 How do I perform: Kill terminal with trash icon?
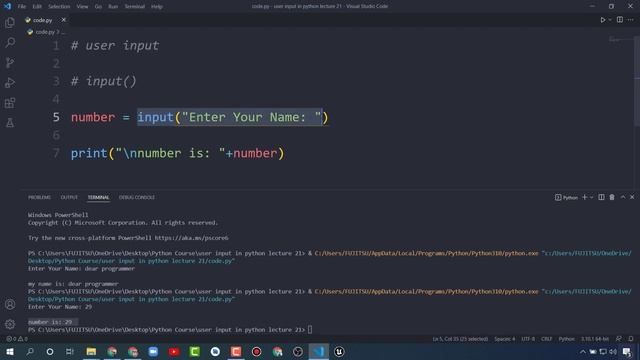click(x=612, y=197)
